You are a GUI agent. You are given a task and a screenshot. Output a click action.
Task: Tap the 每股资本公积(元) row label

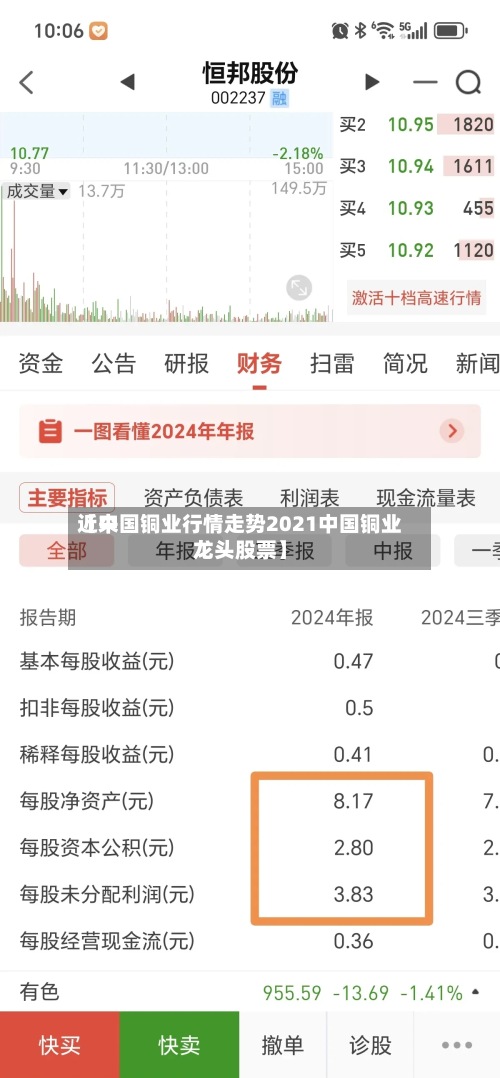coord(96,847)
